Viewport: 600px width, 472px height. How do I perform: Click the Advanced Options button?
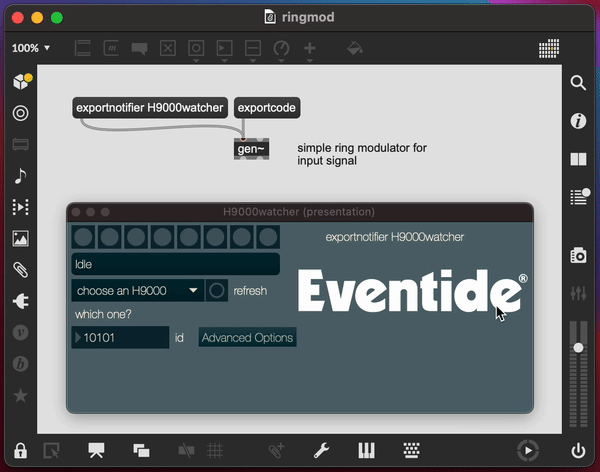[x=247, y=337]
